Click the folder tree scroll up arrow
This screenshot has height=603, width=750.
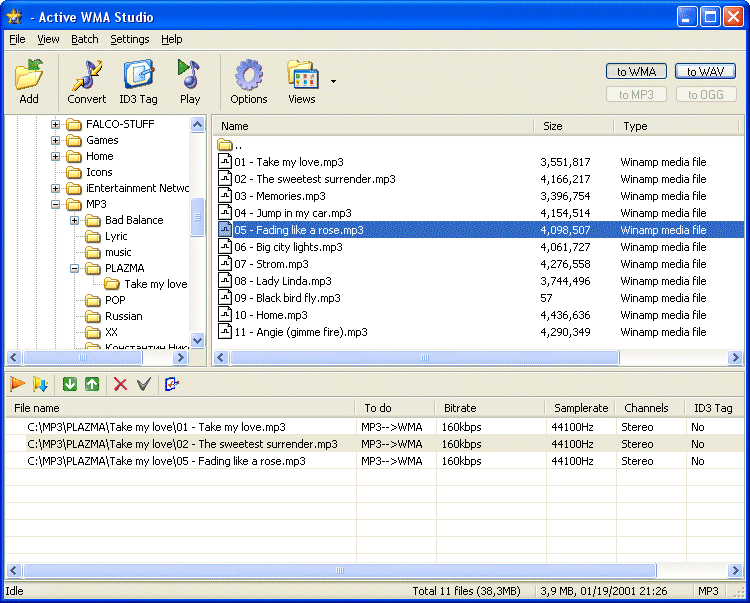point(197,125)
